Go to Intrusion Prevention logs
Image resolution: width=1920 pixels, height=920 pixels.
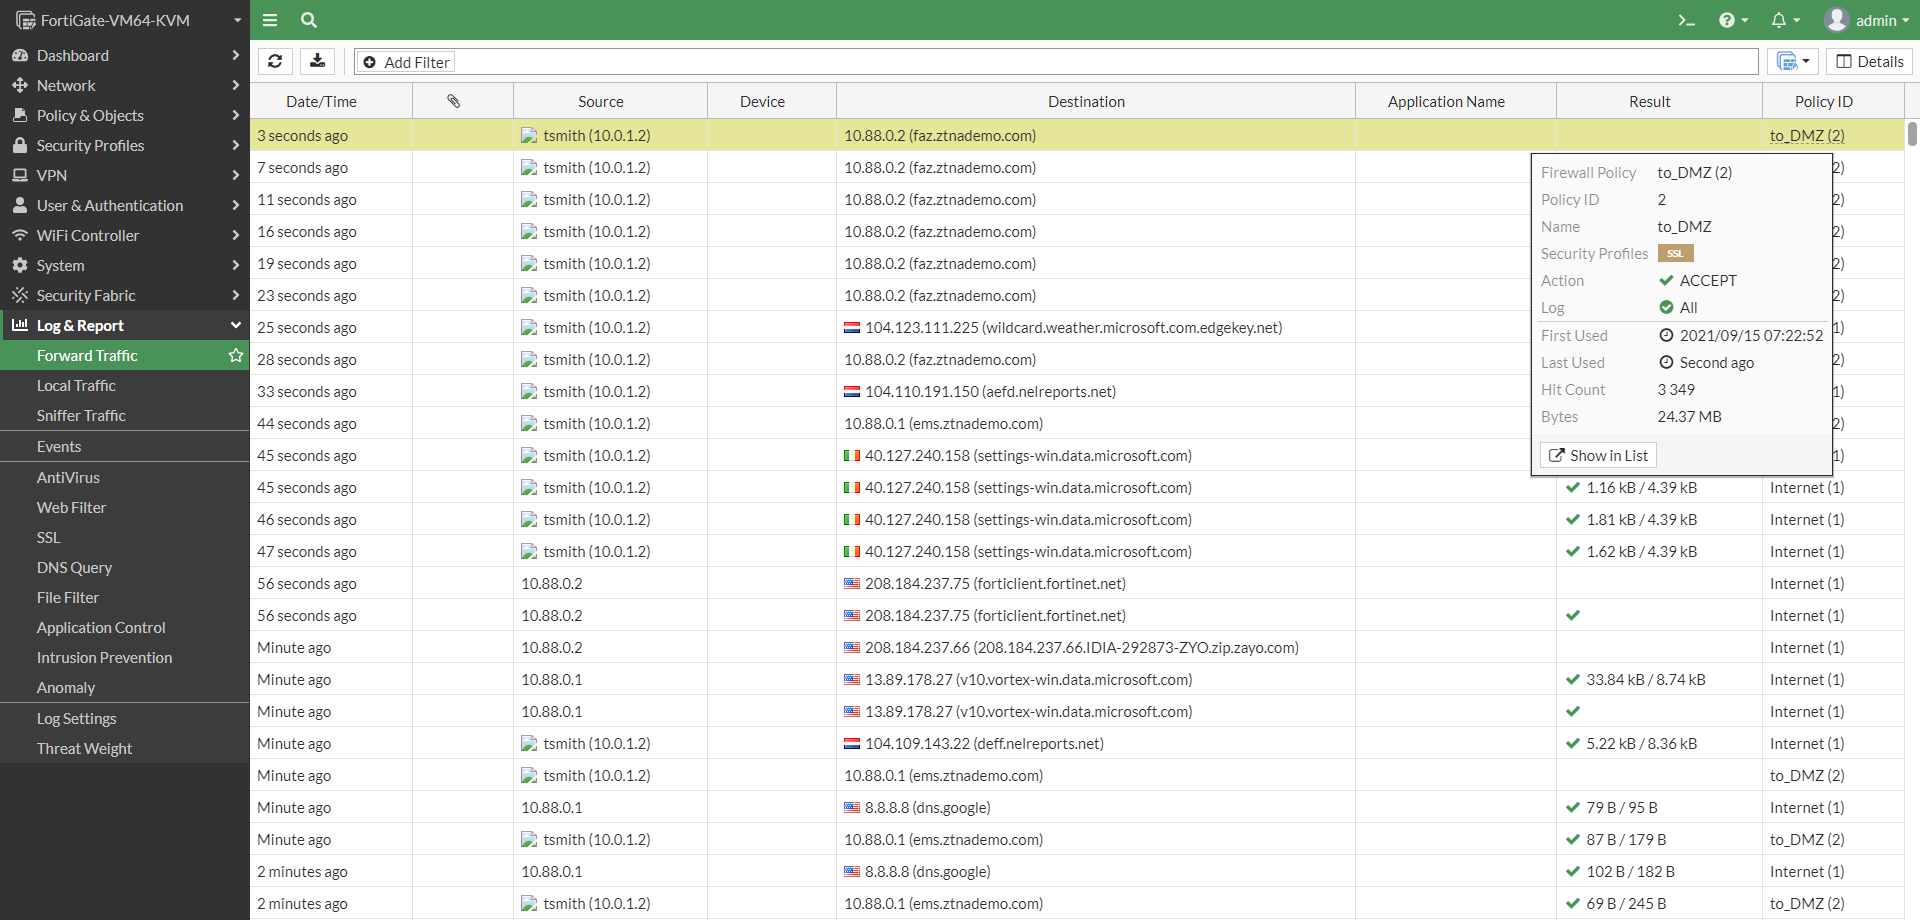[x=104, y=657]
